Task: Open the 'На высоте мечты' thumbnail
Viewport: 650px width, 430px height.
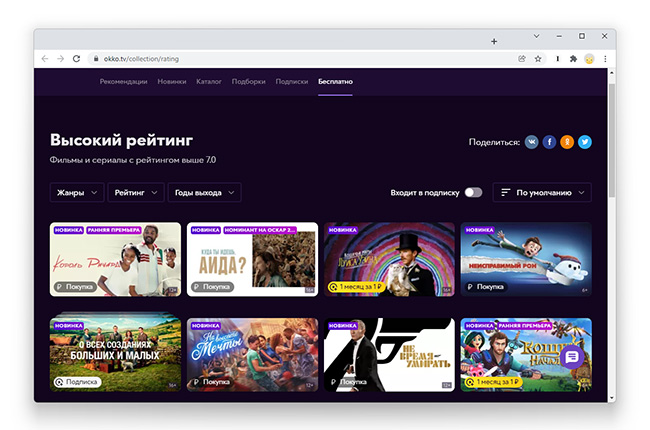Action: click(252, 355)
